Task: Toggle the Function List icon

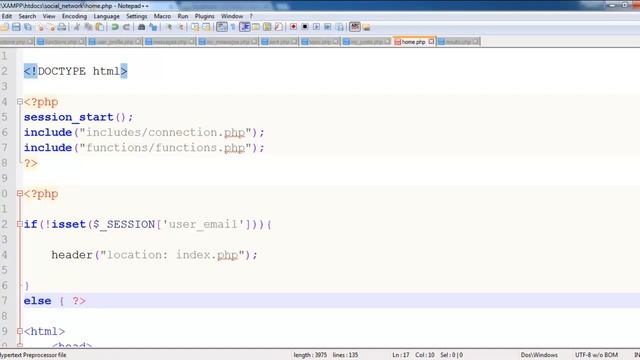Action: point(278,27)
